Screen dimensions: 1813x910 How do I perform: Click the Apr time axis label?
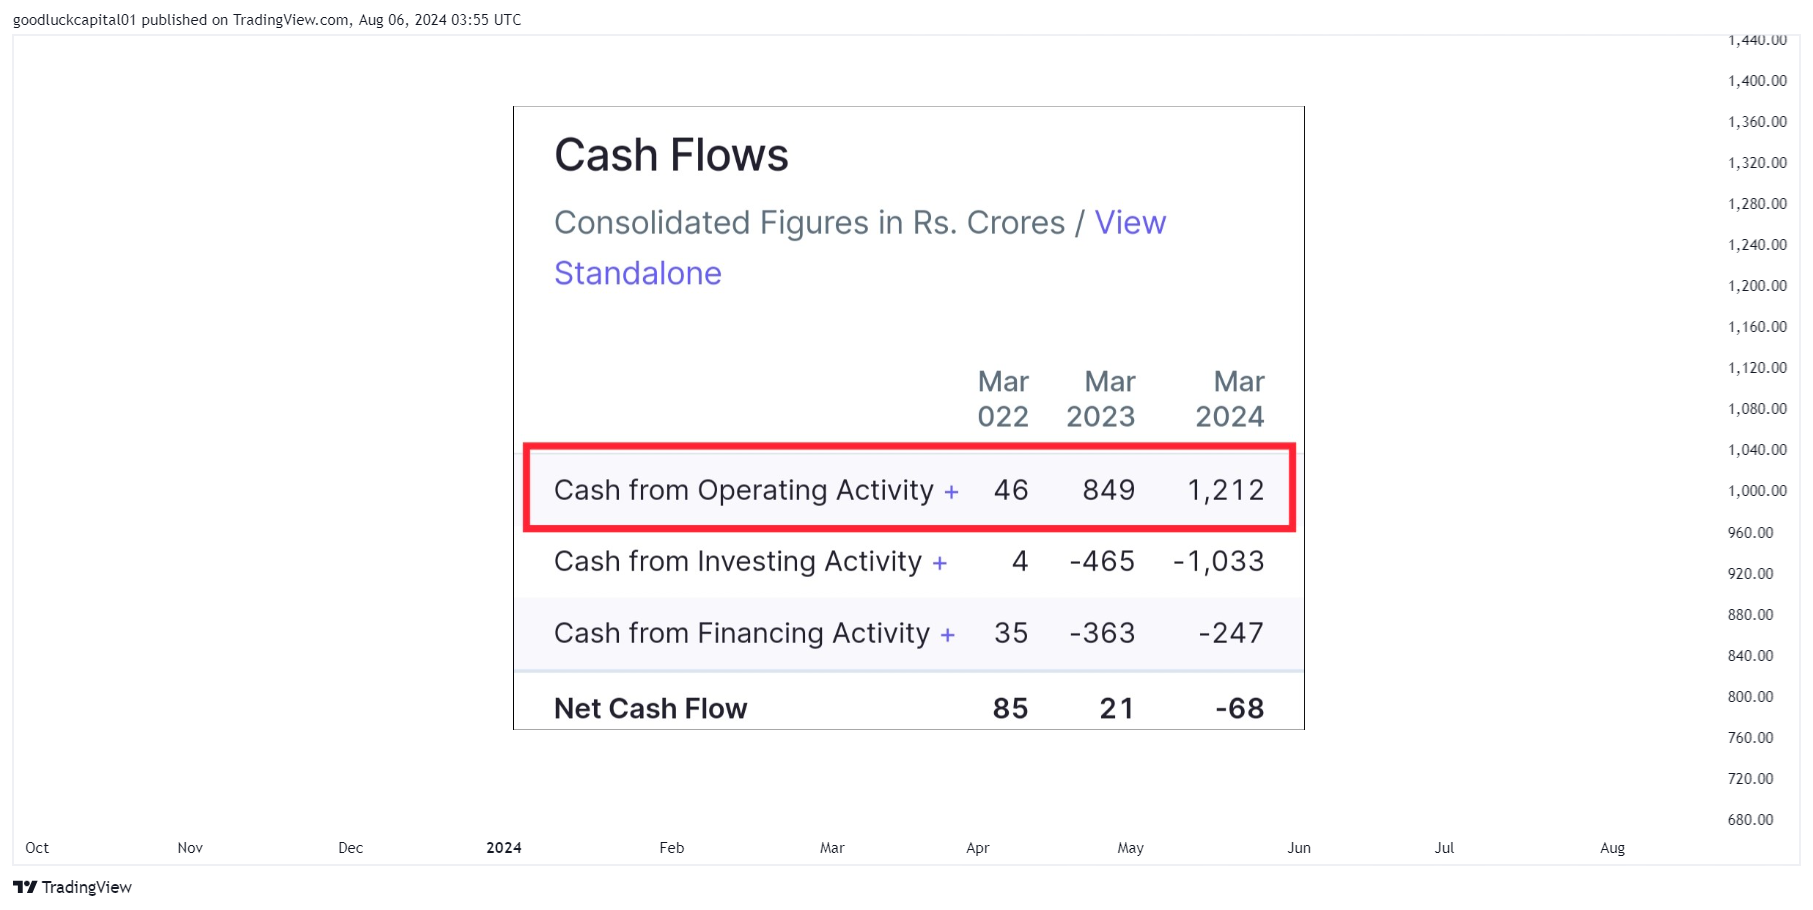[977, 848]
